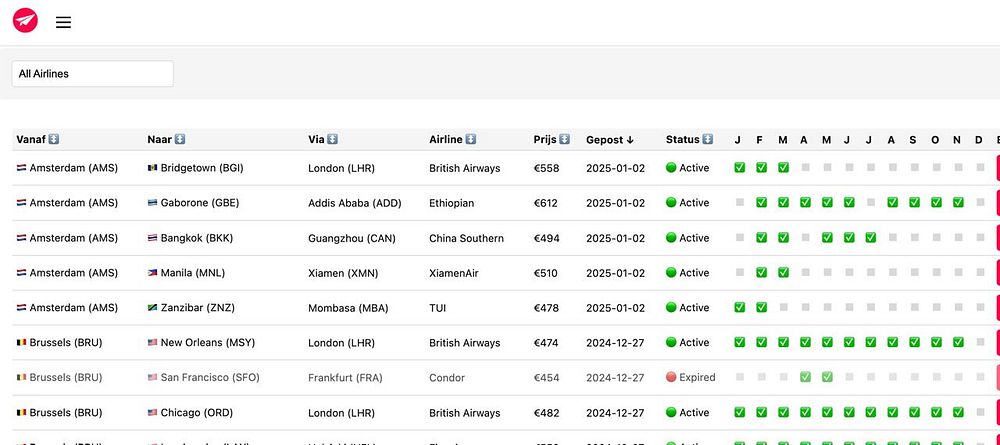Toggle February checkbox for Gaborone row

(761, 203)
